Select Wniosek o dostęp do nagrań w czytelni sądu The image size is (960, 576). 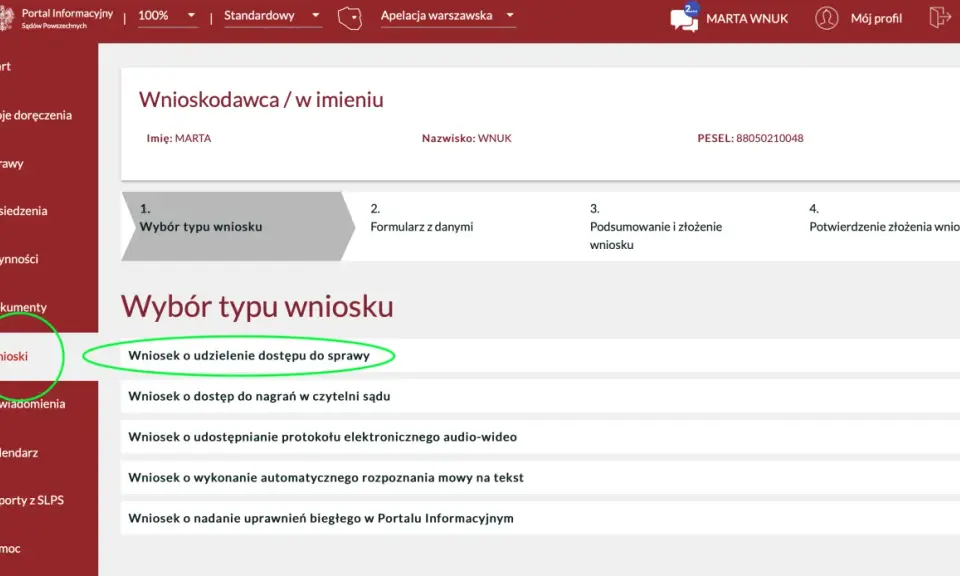[540, 396]
